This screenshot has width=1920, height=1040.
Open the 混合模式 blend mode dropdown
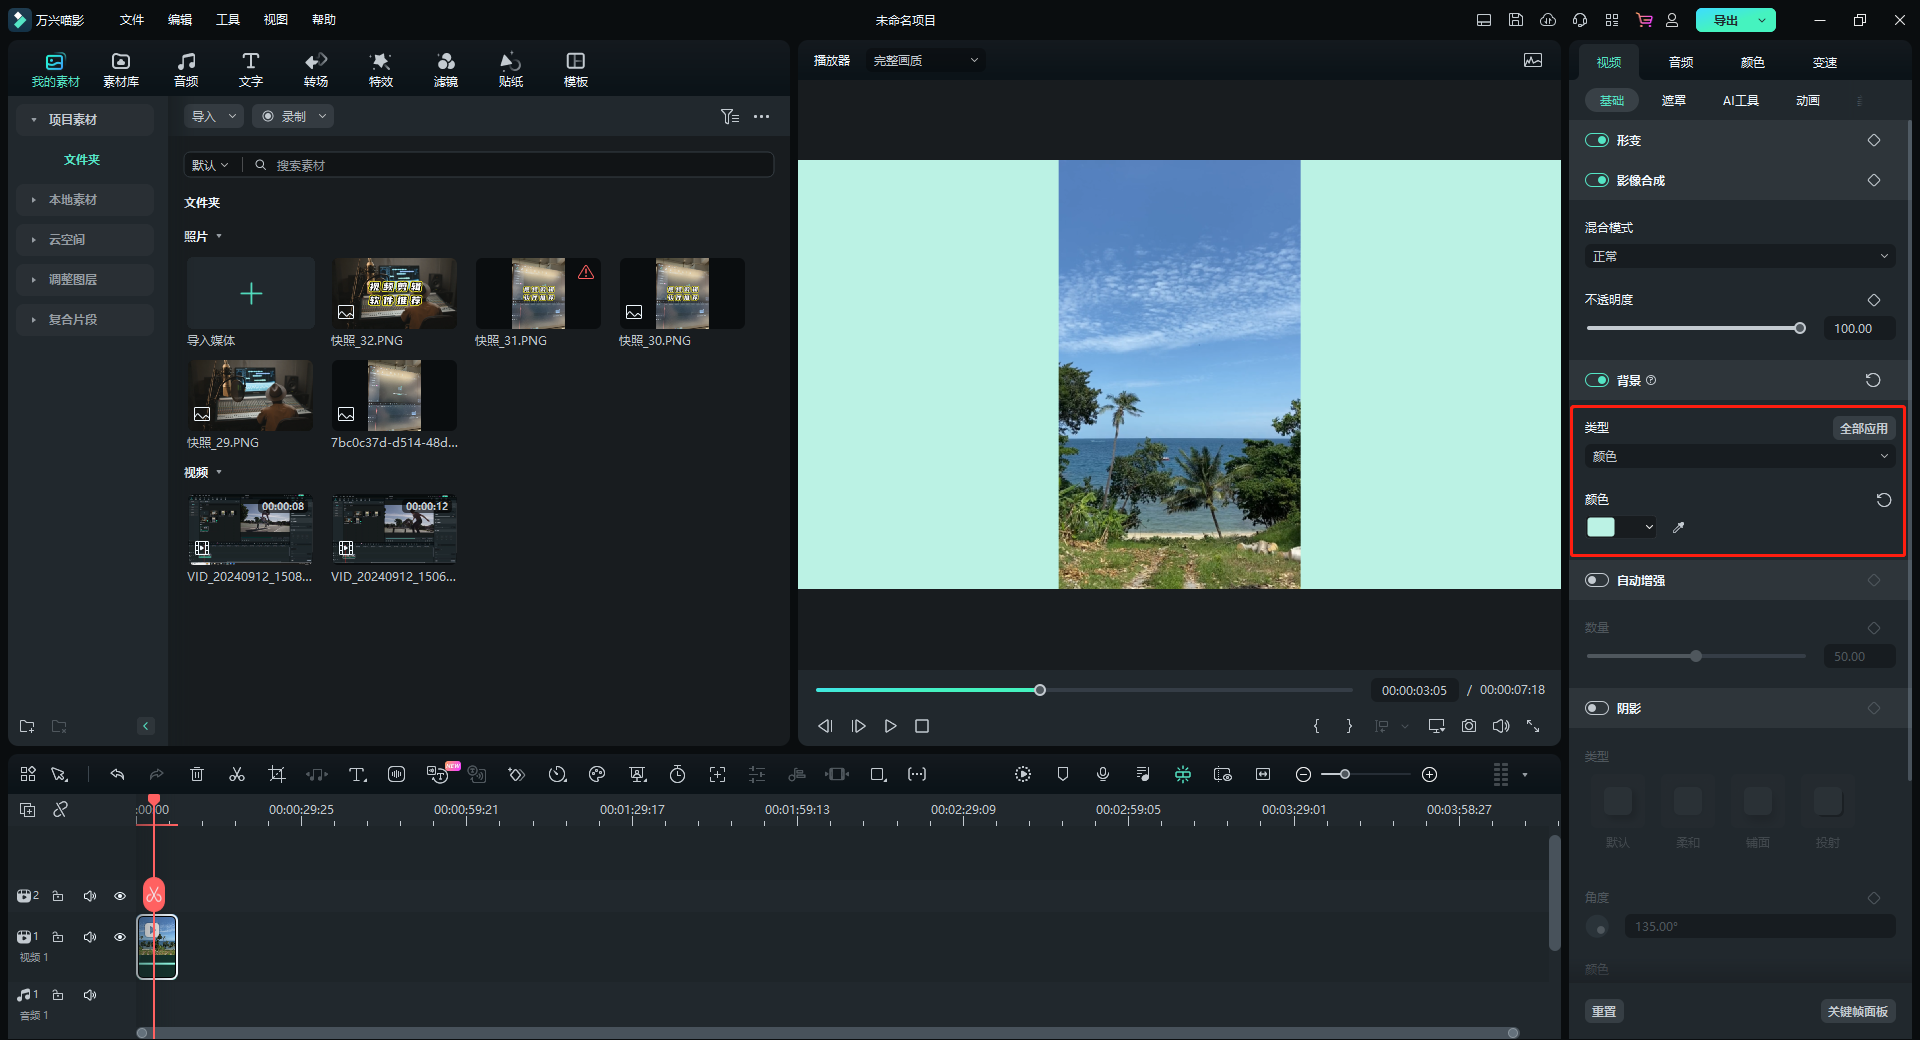(x=1739, y=257)
